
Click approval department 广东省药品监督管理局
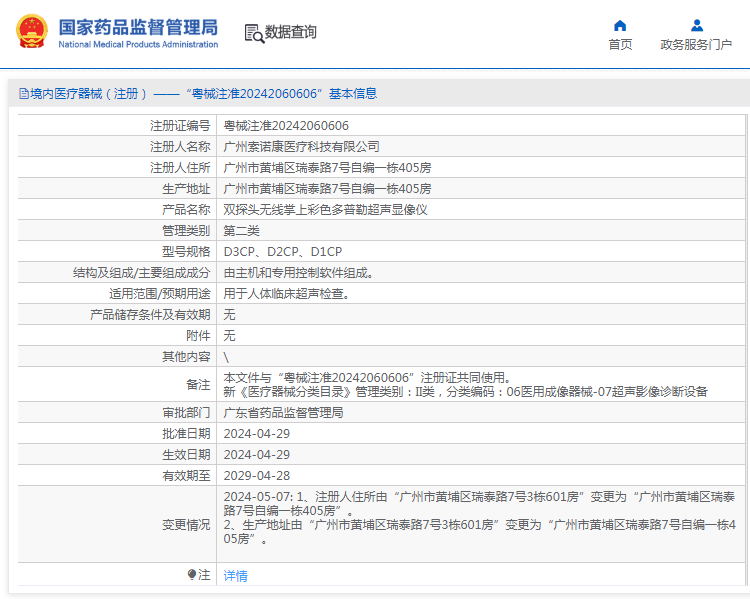click(x=283, y=413)
